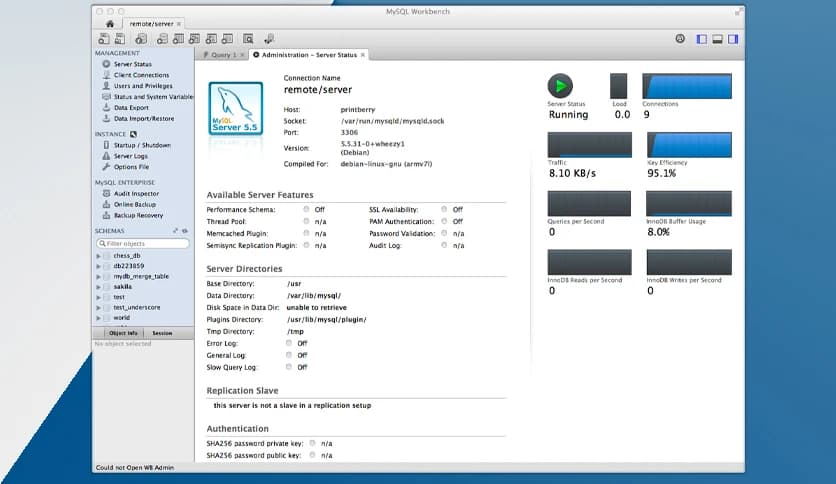Click host value 'printberry'
Viewport: 836px width, 484px height.
358,109
